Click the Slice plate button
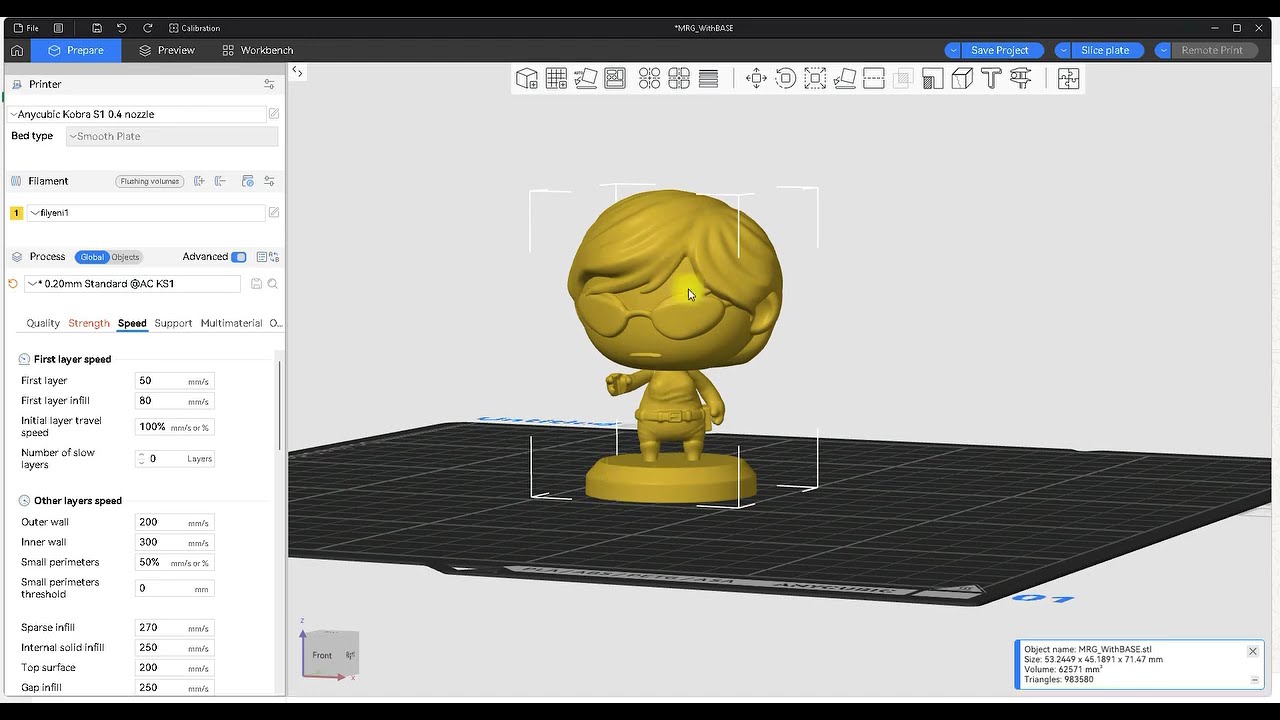1280x720 pixels. point(1105,50)
